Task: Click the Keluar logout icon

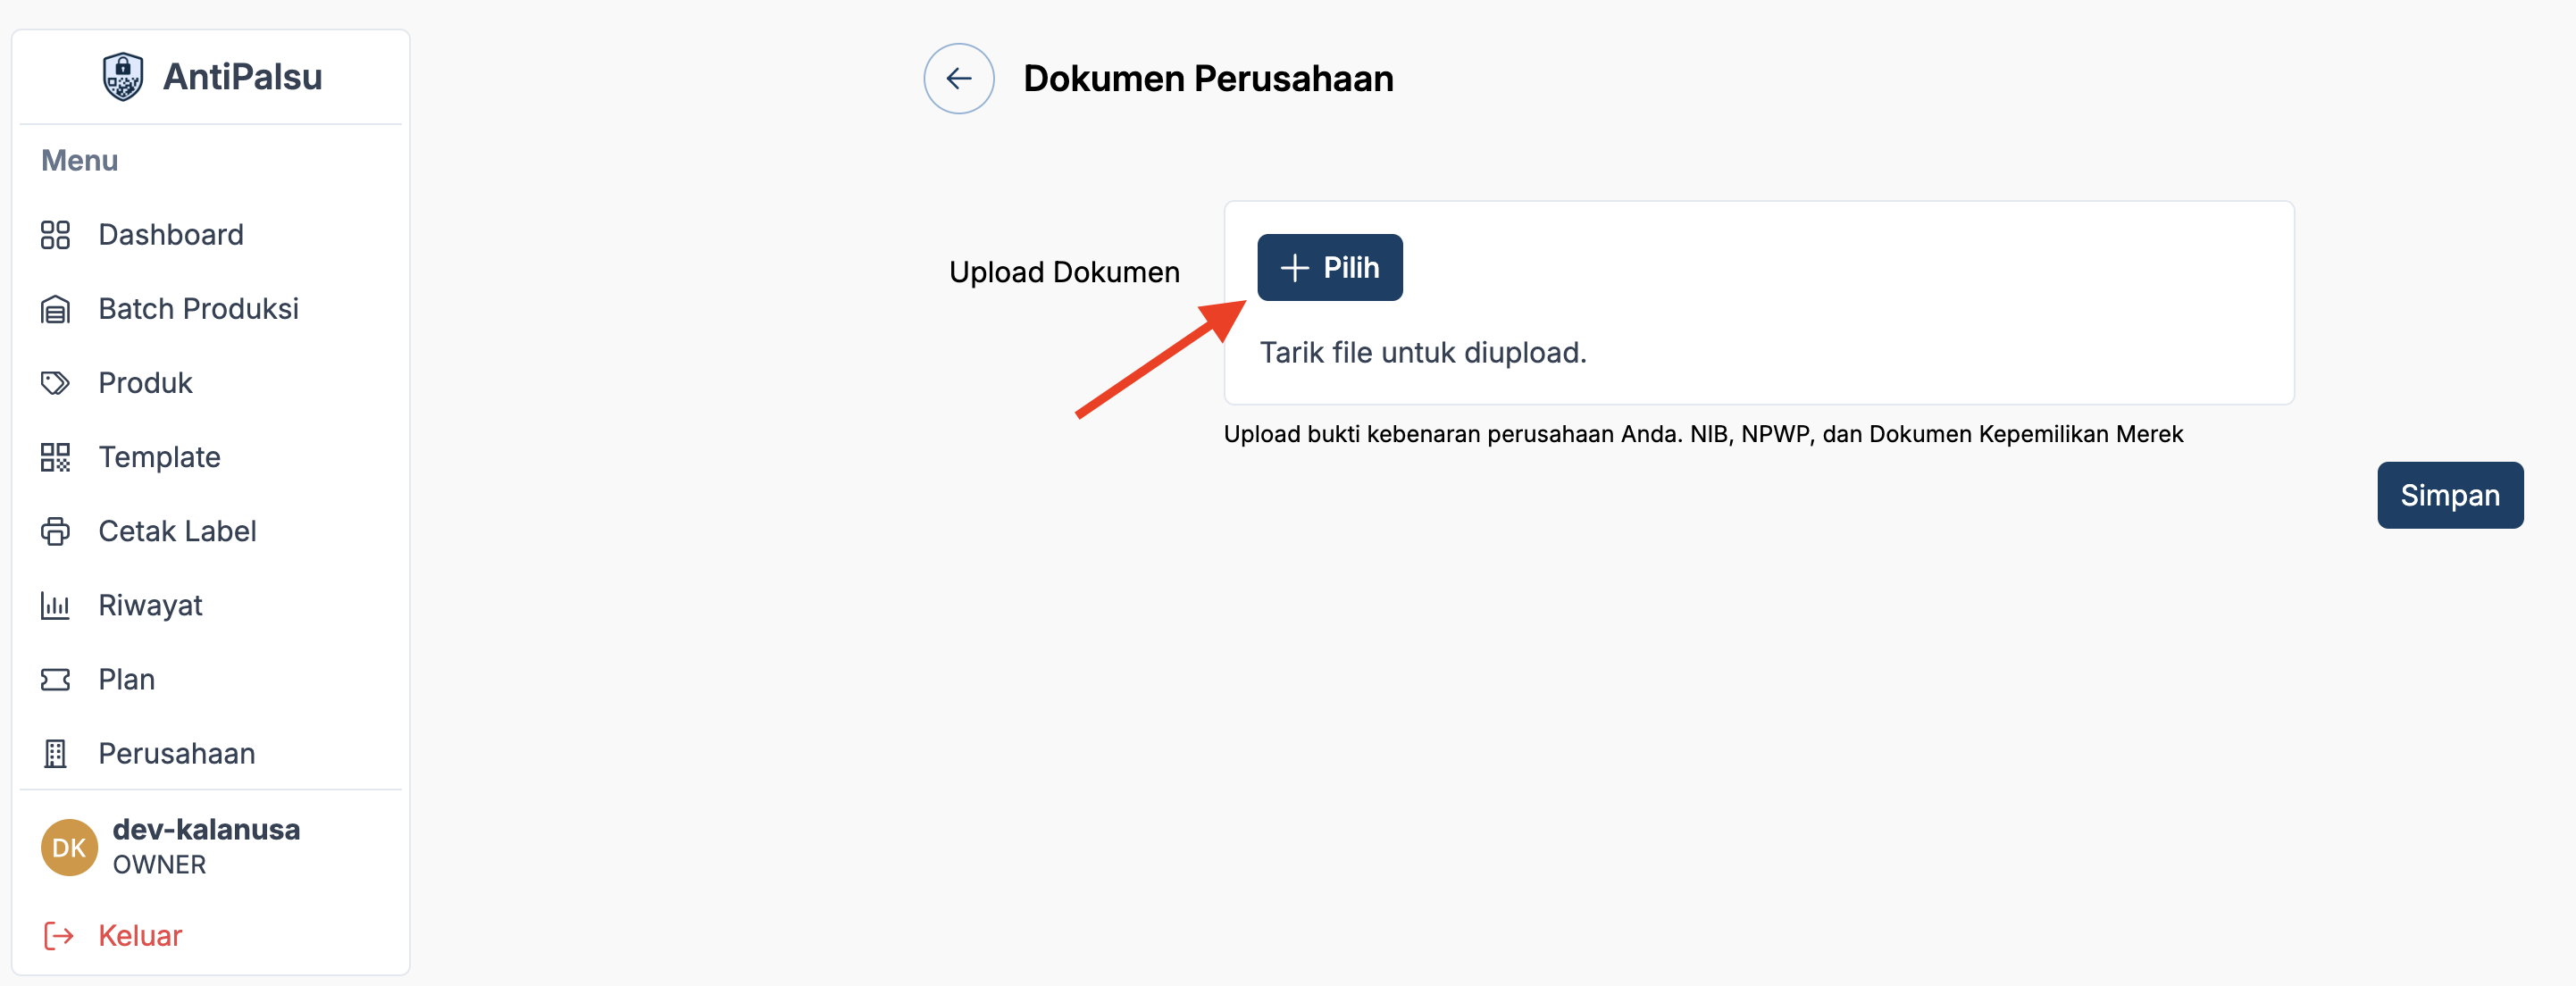Action: tap(59, 936)
